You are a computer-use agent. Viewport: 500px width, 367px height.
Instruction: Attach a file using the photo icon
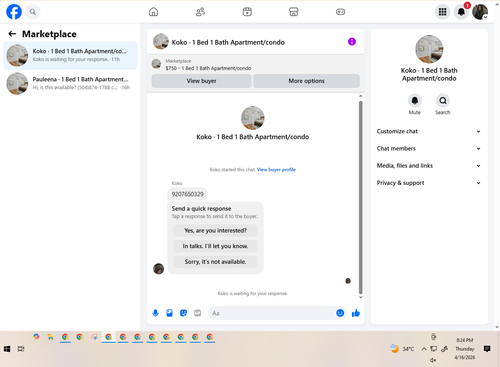pos(169,313)
